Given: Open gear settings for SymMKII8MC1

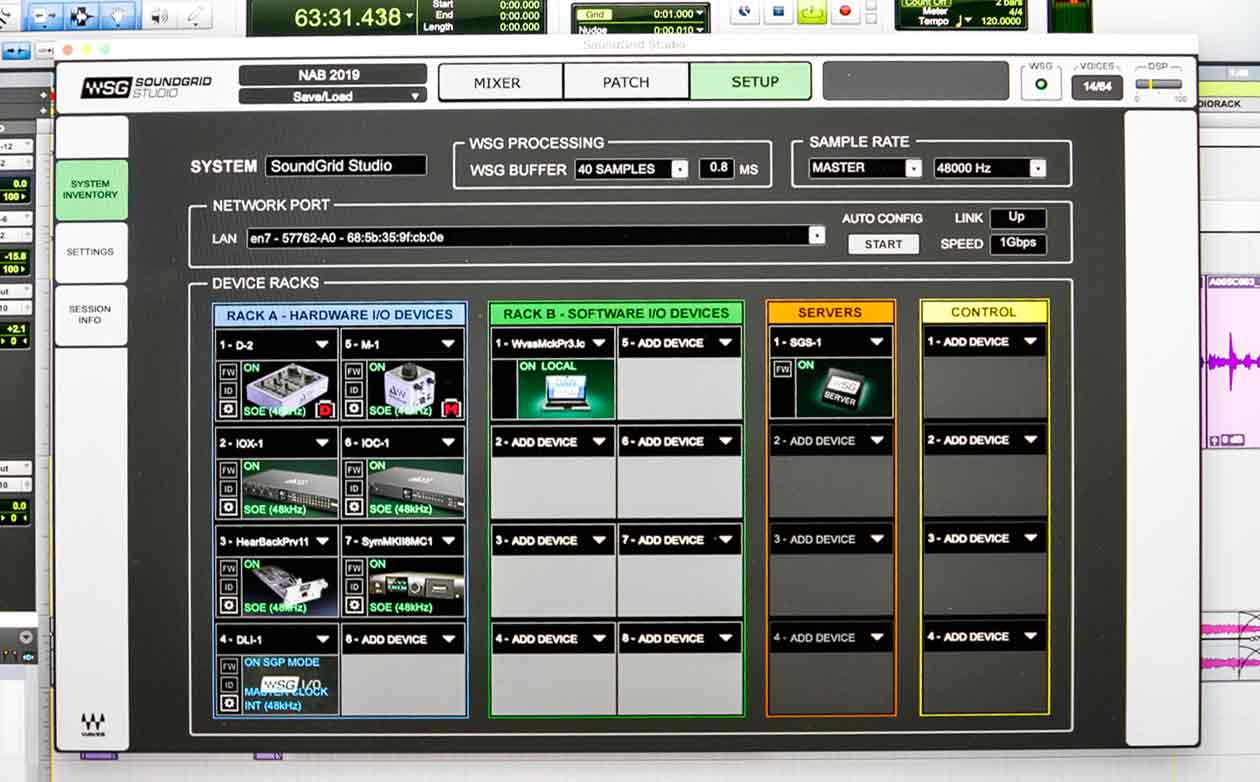Looking at the screenshot, I should click(354, 605).
